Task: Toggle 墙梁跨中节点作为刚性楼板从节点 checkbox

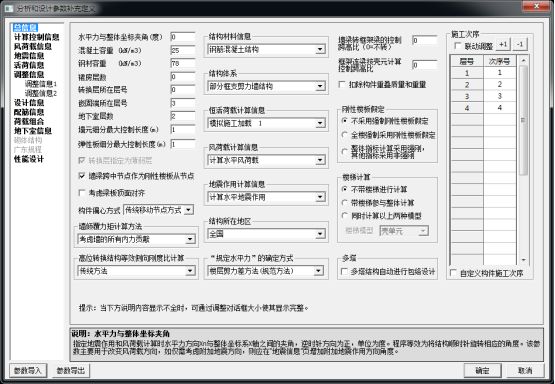Action: (x=82, y=176)
